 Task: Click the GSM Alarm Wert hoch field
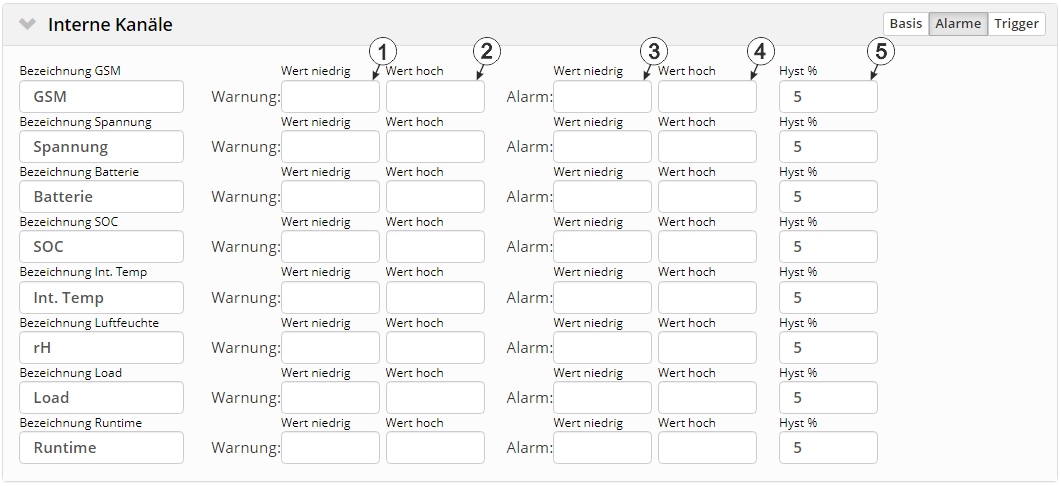[707, 97]
